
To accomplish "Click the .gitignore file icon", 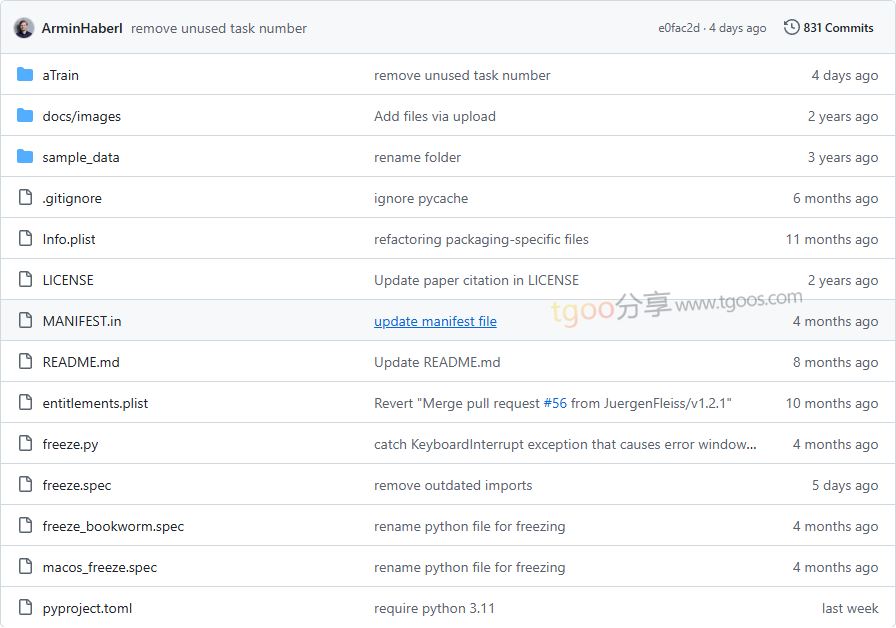I will coord(25,198).
